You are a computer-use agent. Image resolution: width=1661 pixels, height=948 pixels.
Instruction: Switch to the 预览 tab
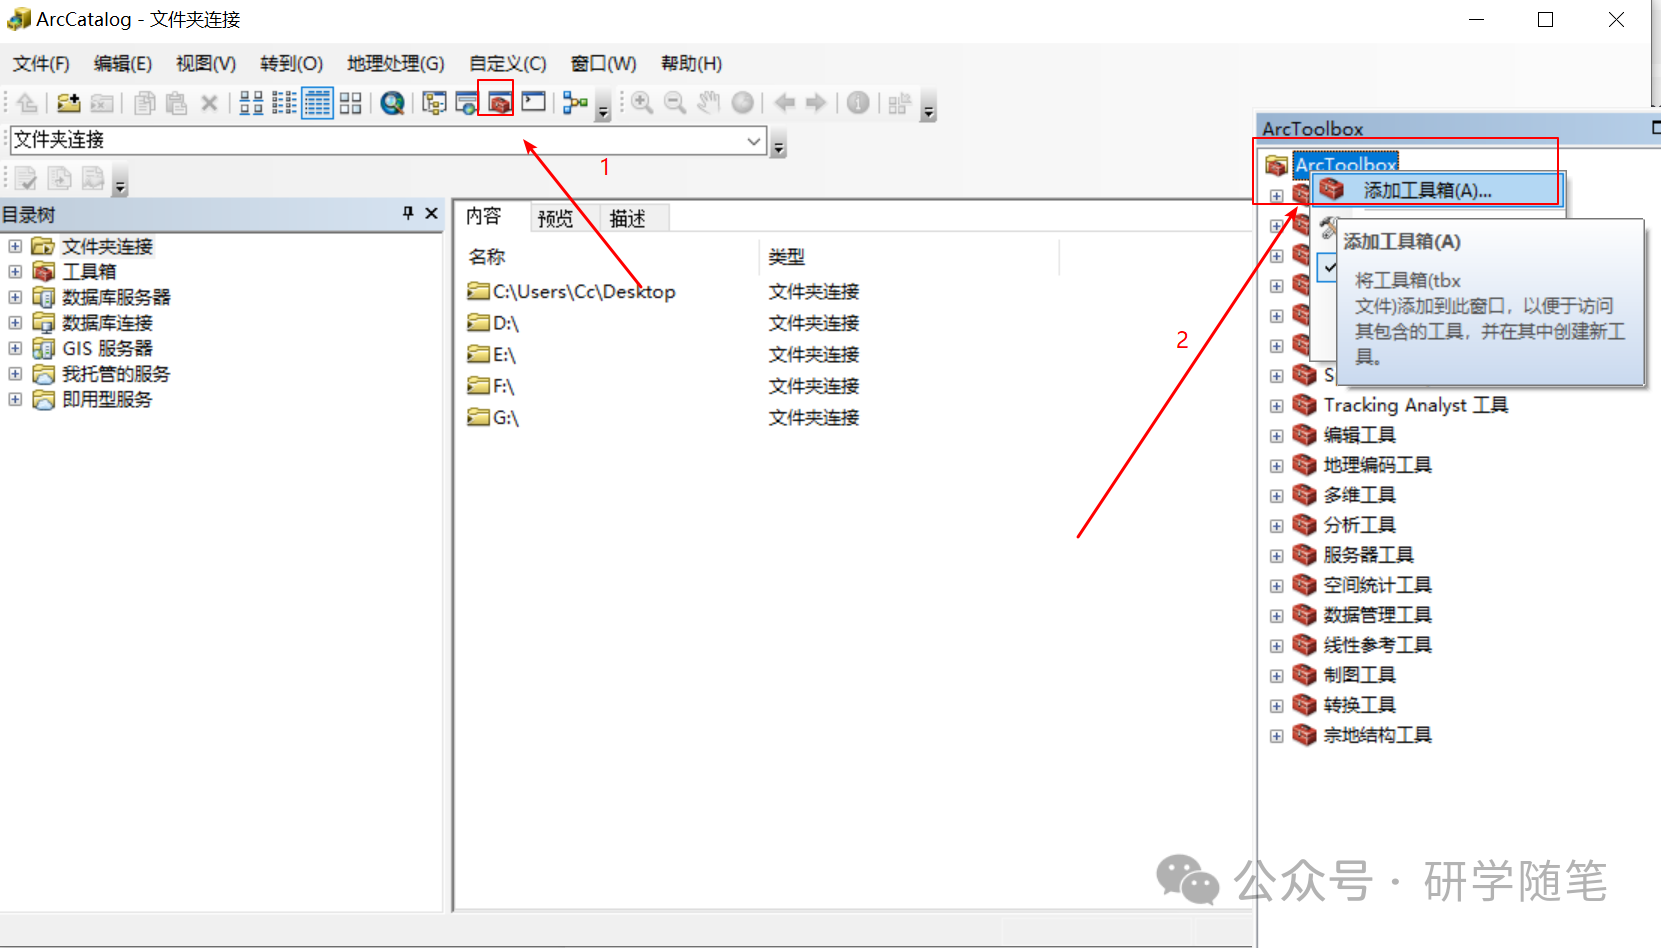[x=555, y=218]
